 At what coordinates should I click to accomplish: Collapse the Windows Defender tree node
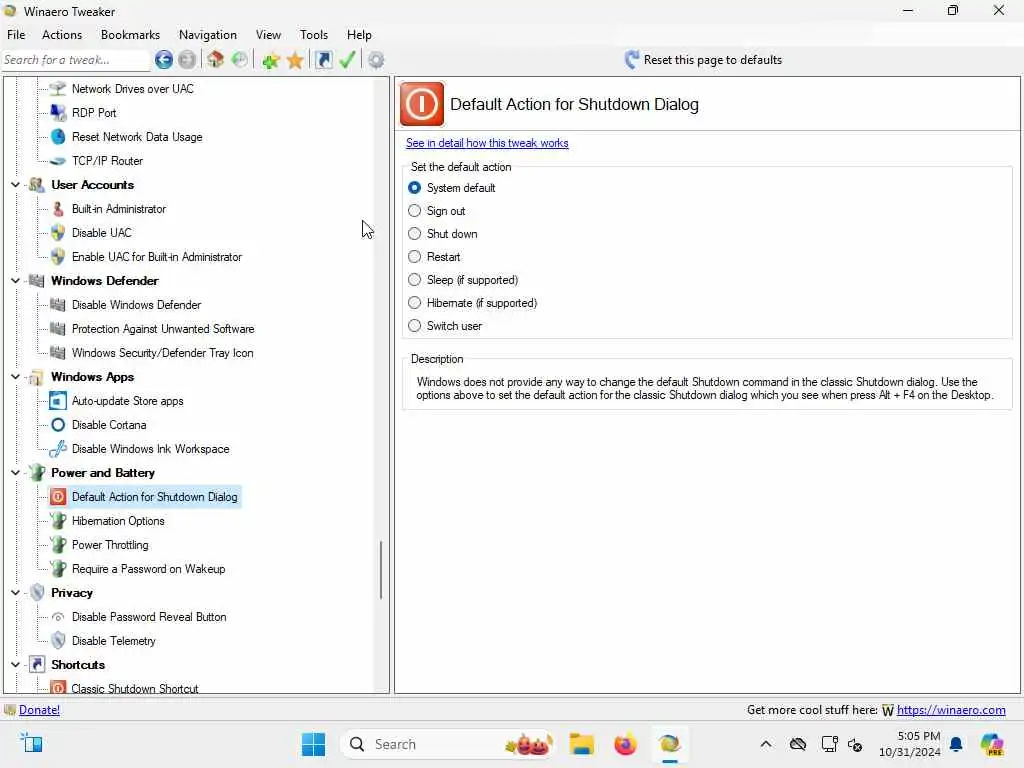[x=16, y=281]
